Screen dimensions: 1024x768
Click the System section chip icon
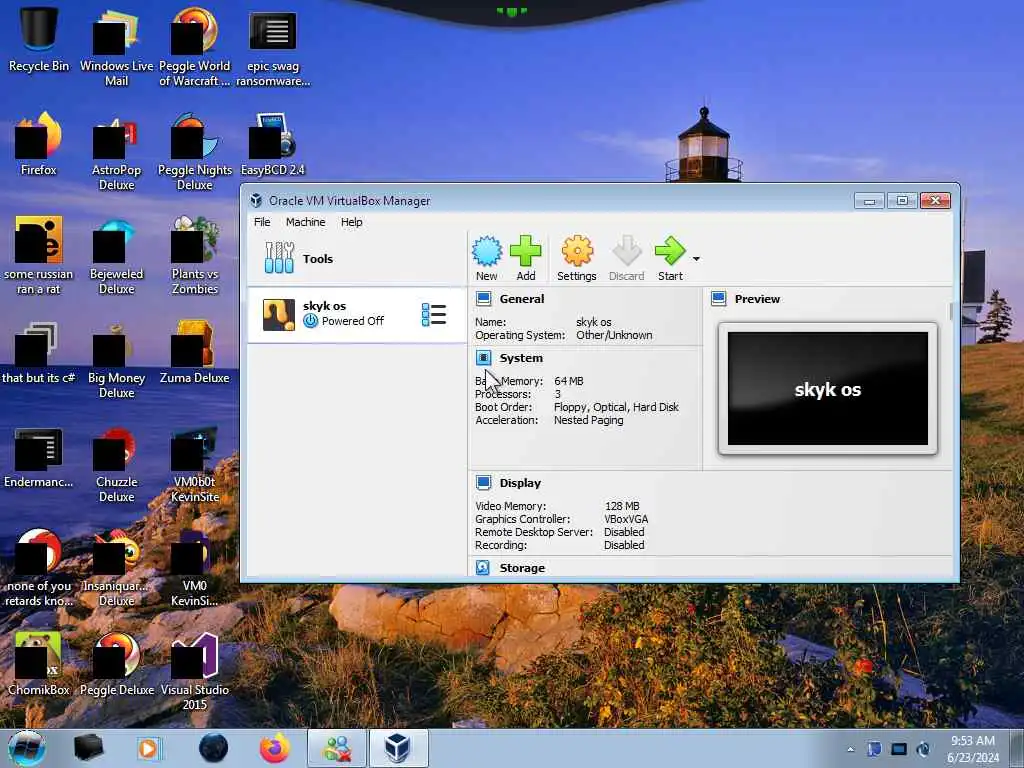point(483,358)
